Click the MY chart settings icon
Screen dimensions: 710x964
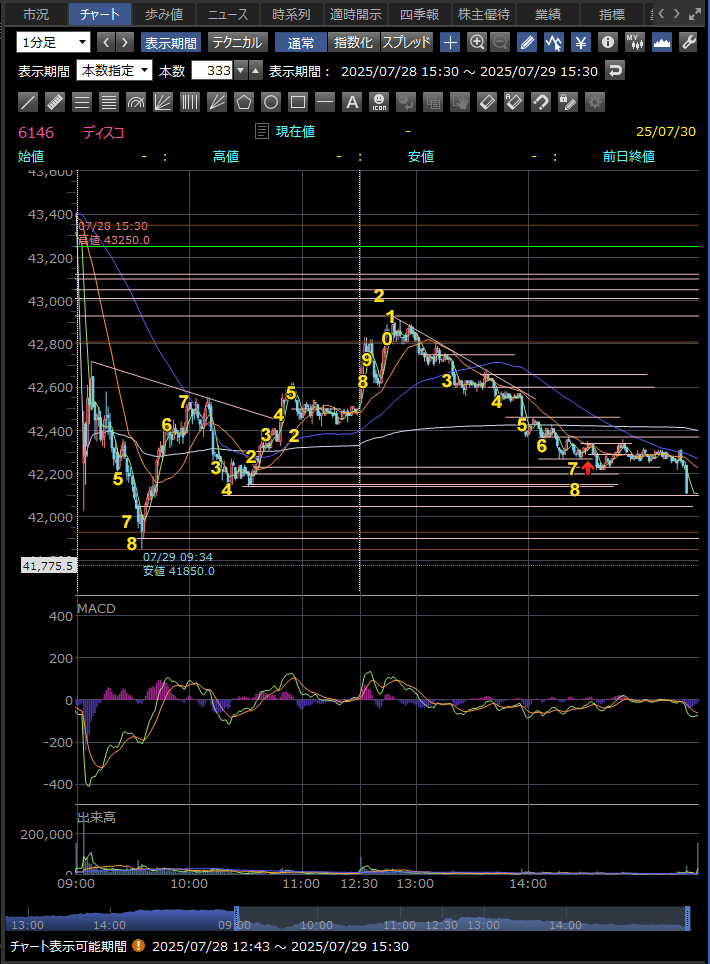[x=635, y=42]
